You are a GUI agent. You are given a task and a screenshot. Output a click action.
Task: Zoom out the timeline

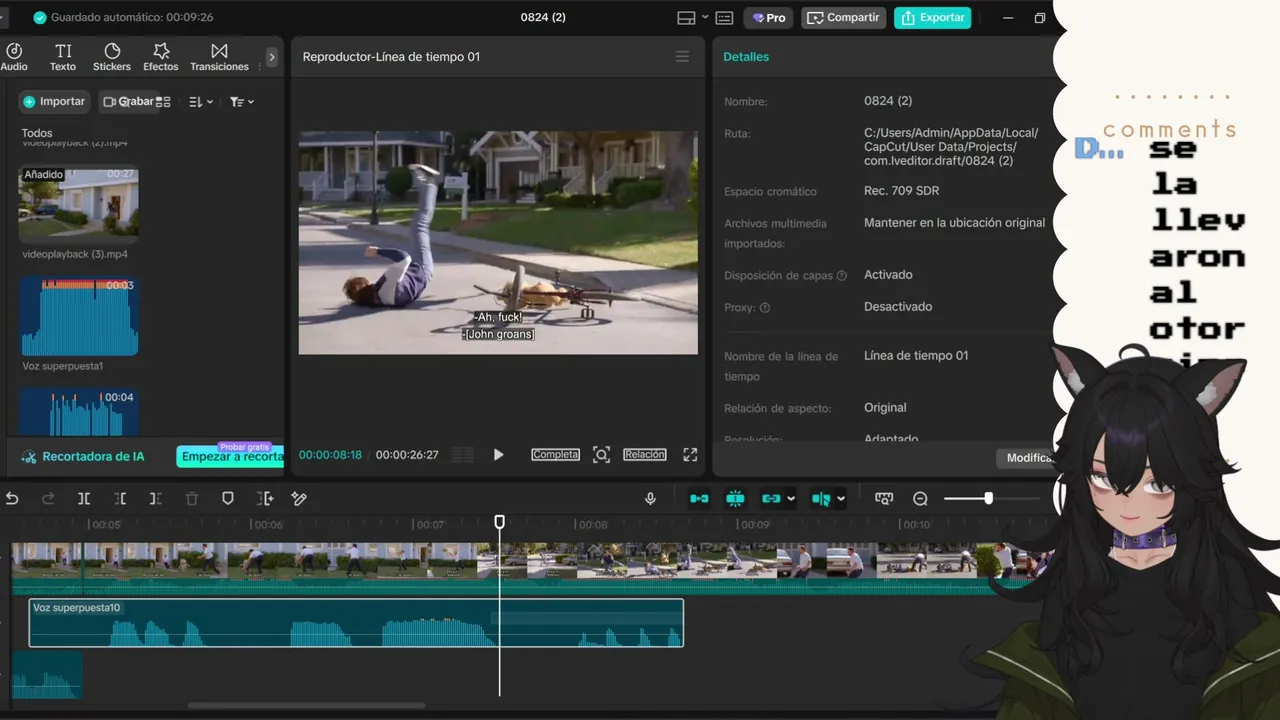pos(920,498)
